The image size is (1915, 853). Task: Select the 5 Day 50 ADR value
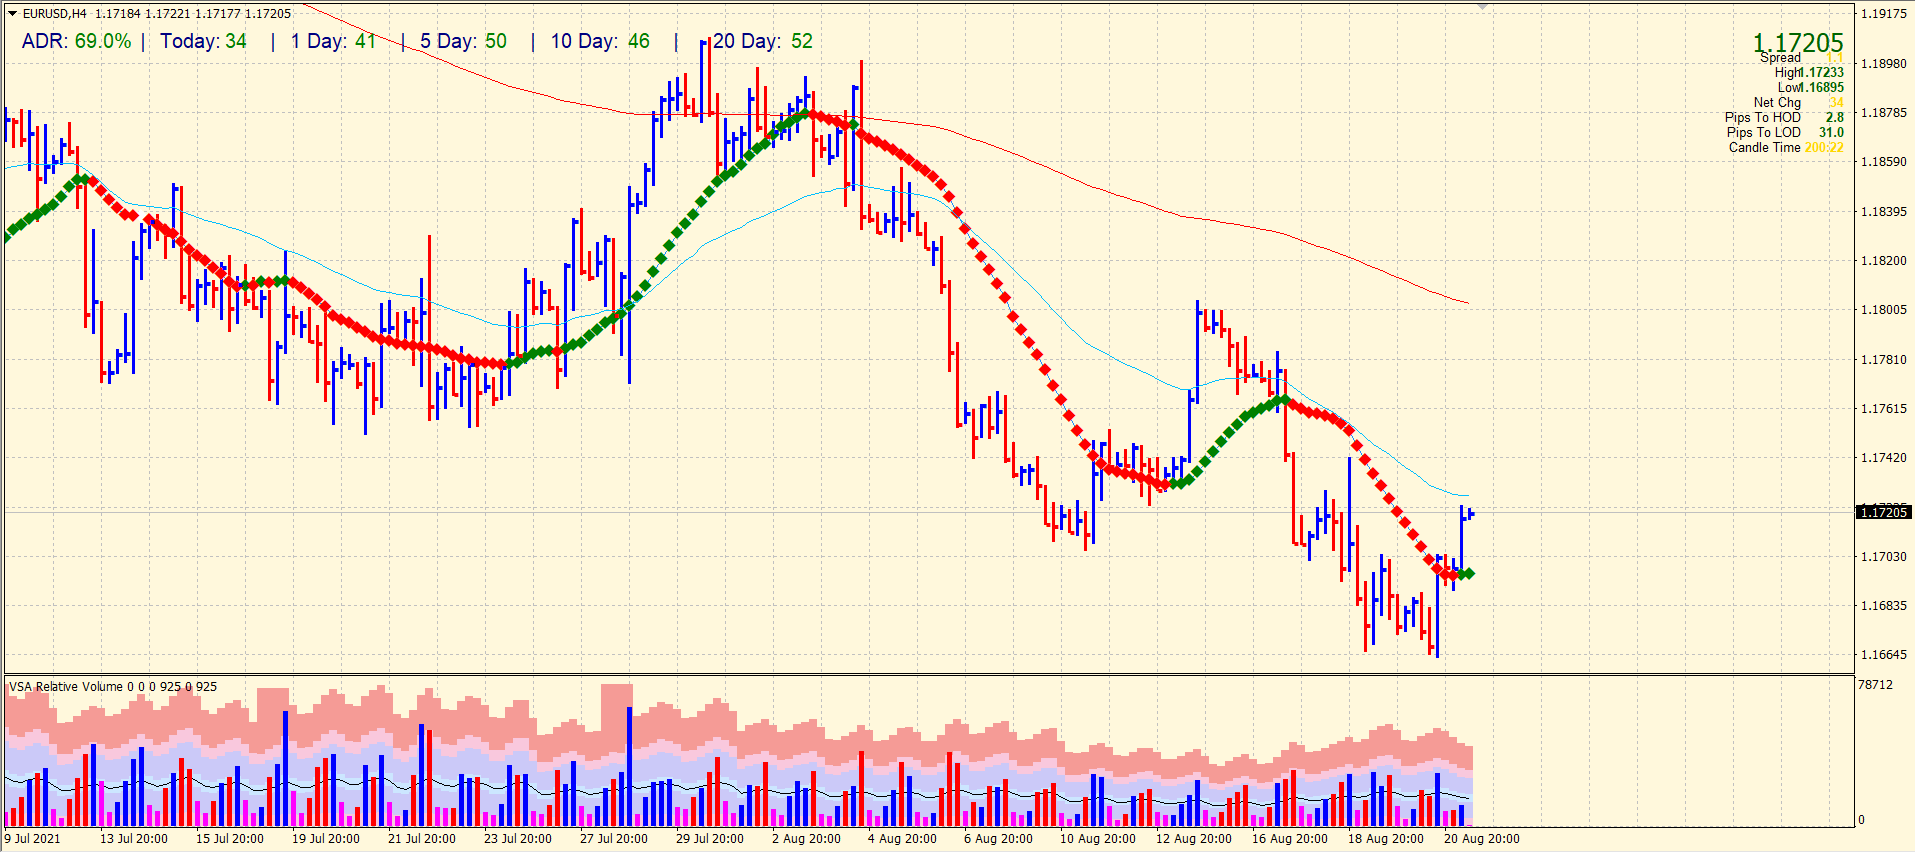coord(463,42)
